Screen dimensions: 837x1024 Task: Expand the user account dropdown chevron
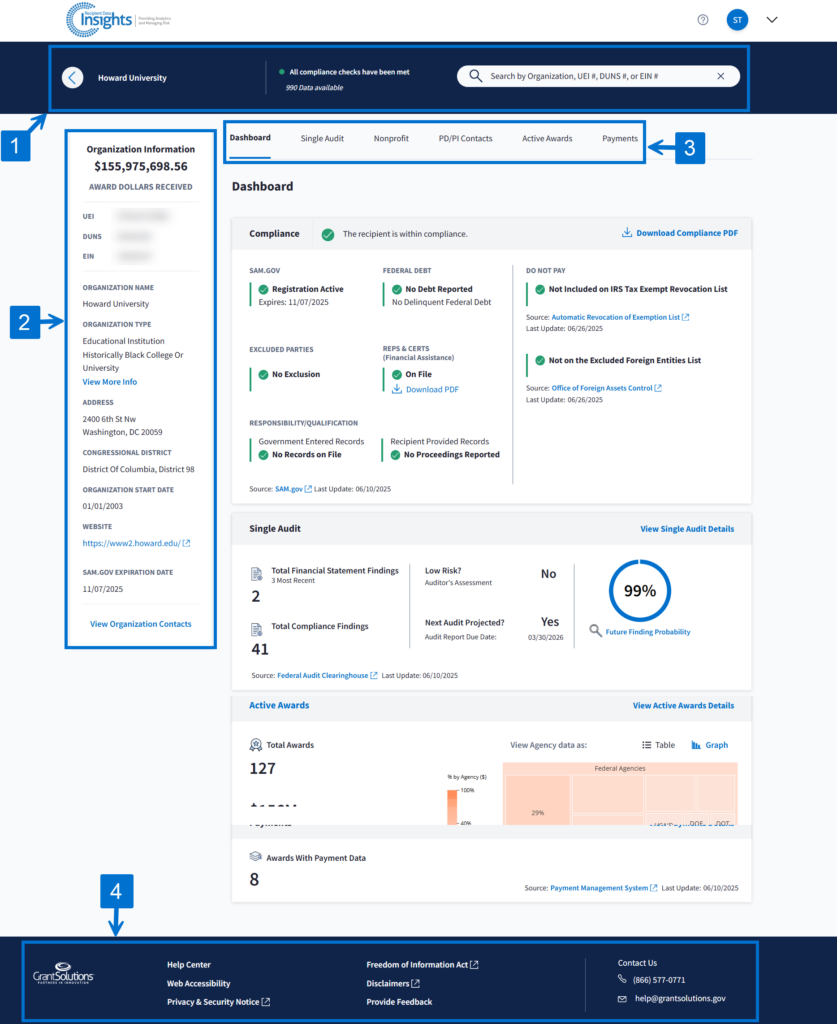tap(771, 20)
